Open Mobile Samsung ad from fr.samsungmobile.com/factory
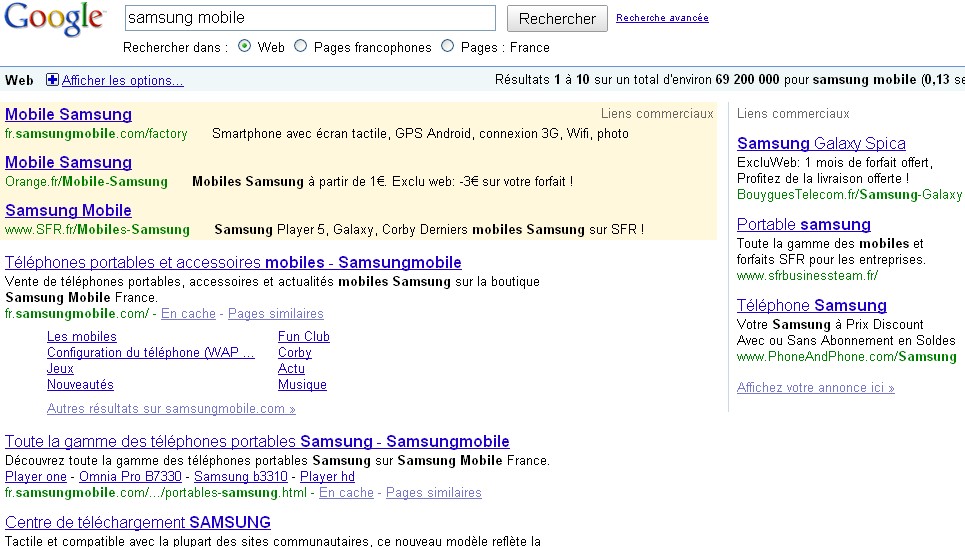Screen dimensions: 965x547 click(x=68, y=114)
